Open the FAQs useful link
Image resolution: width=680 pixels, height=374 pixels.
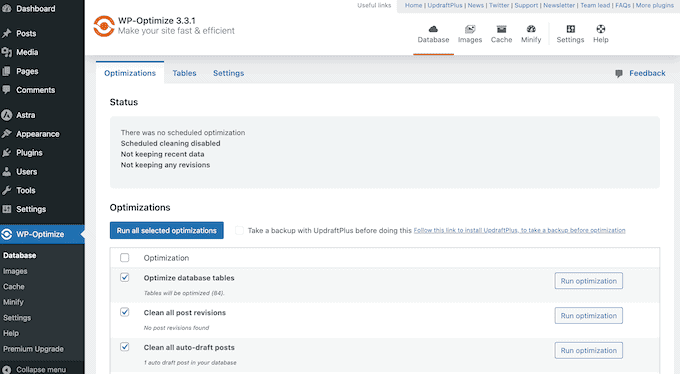click(x=623, y=5)
